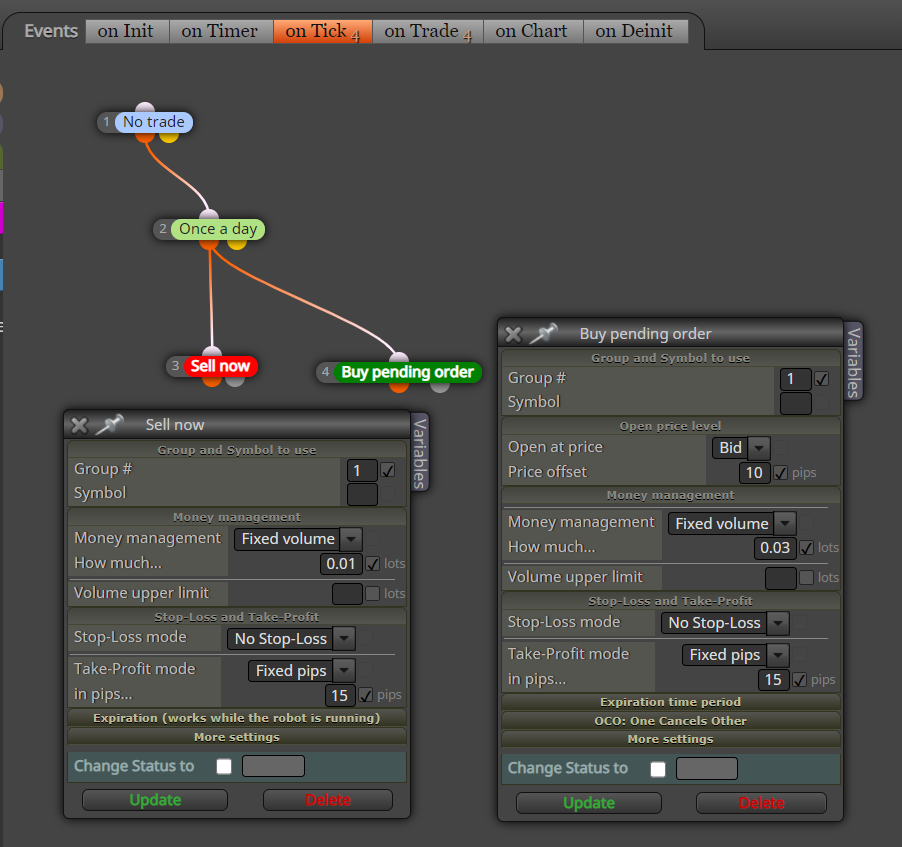This screenshot has width=902, height=847.
Task: Click input connector atop Buy pending order block
Action: pyautogui.click(x=399, y=358)
